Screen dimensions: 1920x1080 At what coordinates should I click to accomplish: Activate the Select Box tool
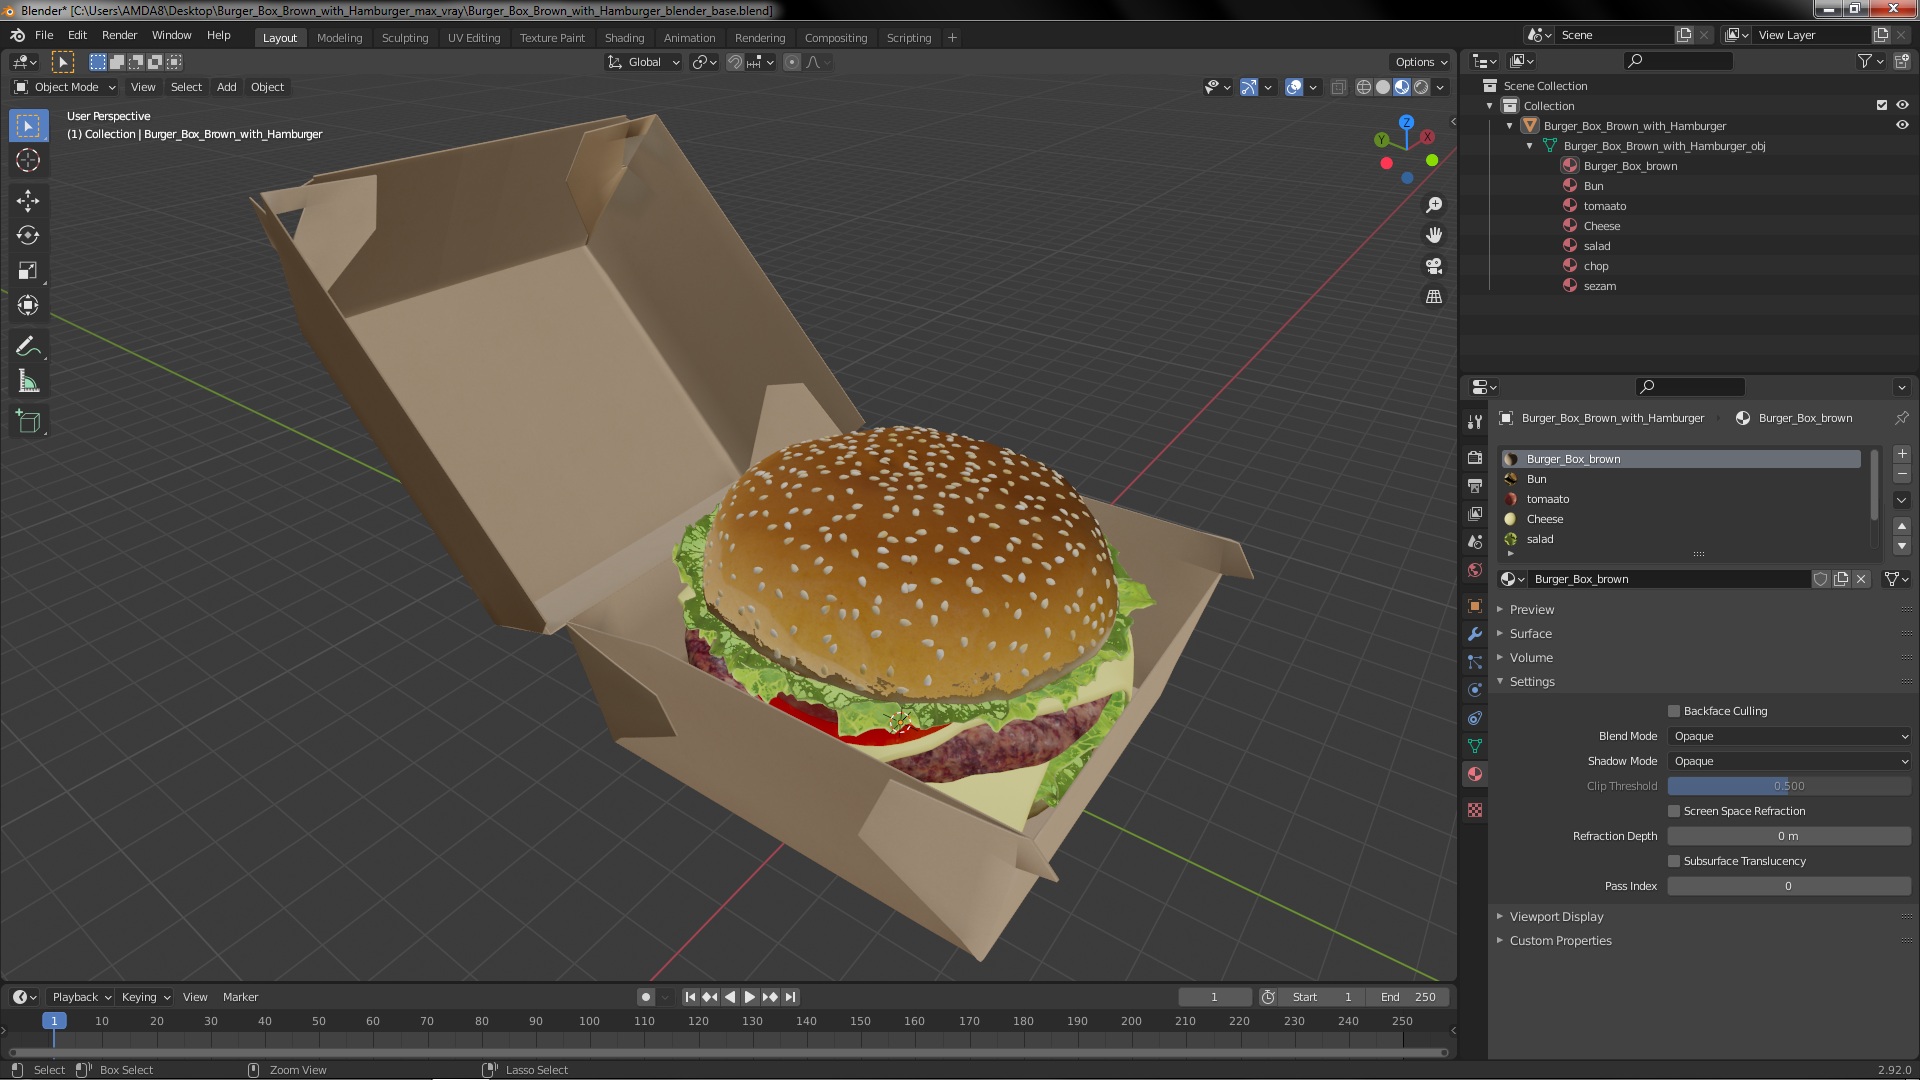tap(28, 125)
